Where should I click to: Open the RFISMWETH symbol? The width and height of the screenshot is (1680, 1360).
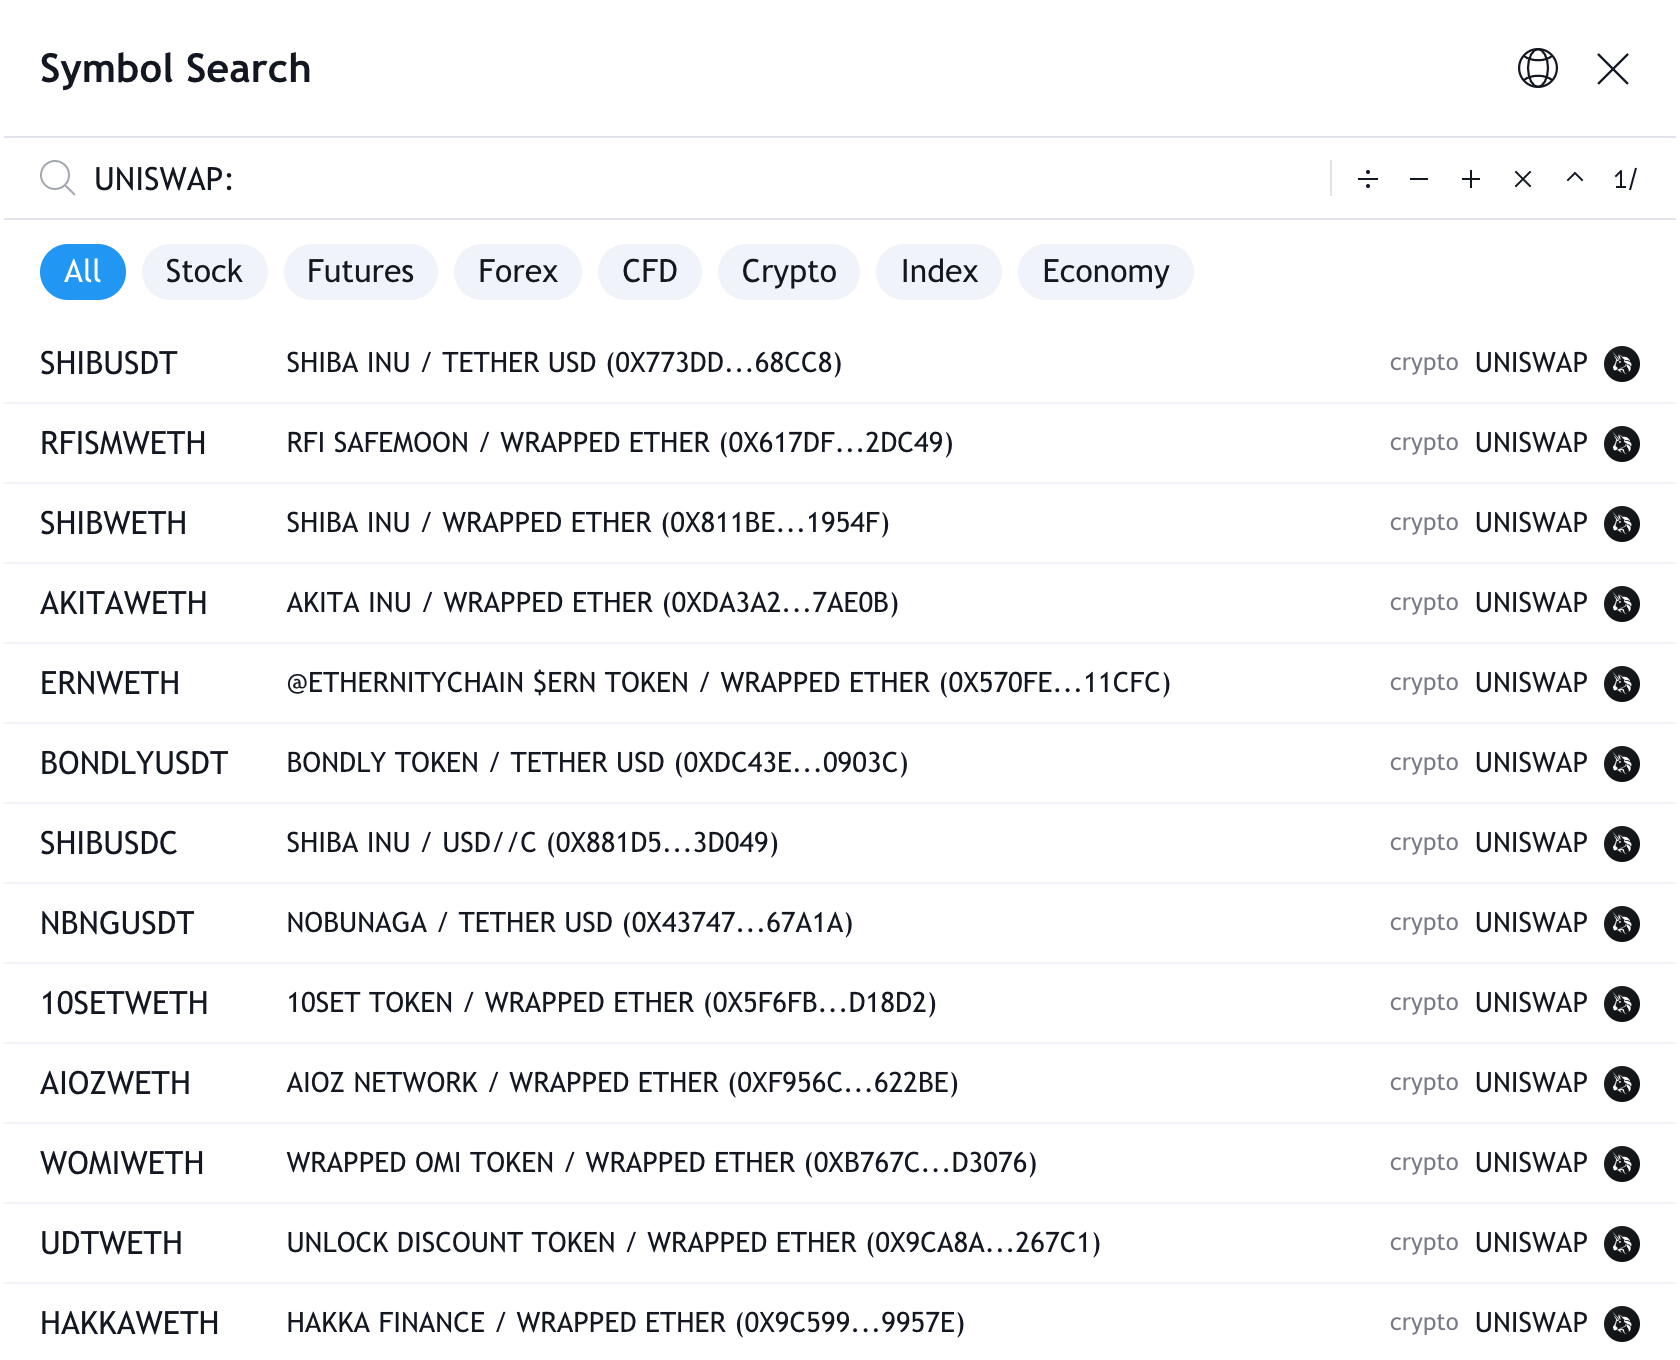coord(840,443)
